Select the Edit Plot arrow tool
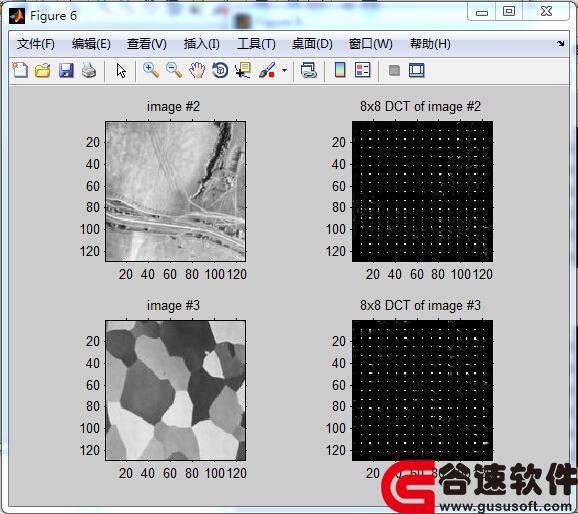 coord(121,70)
